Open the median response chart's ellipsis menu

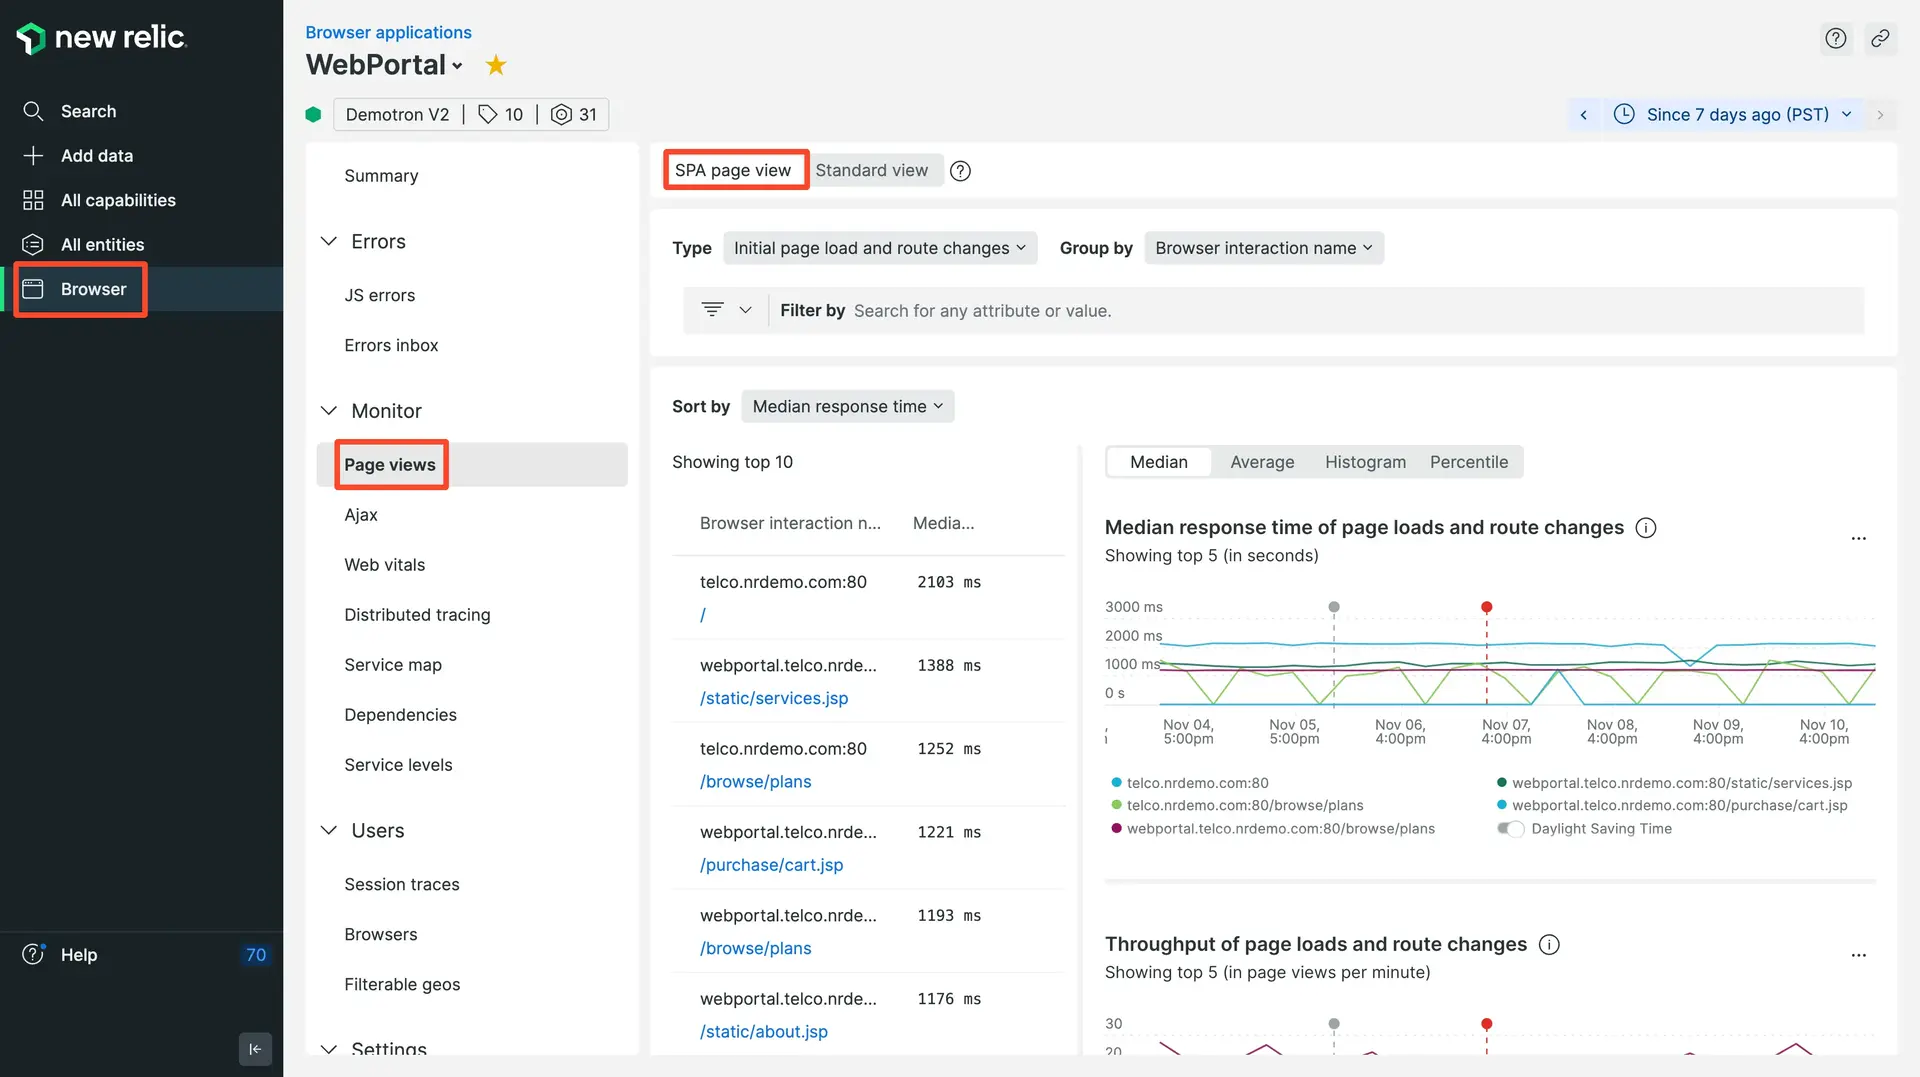1858,538
